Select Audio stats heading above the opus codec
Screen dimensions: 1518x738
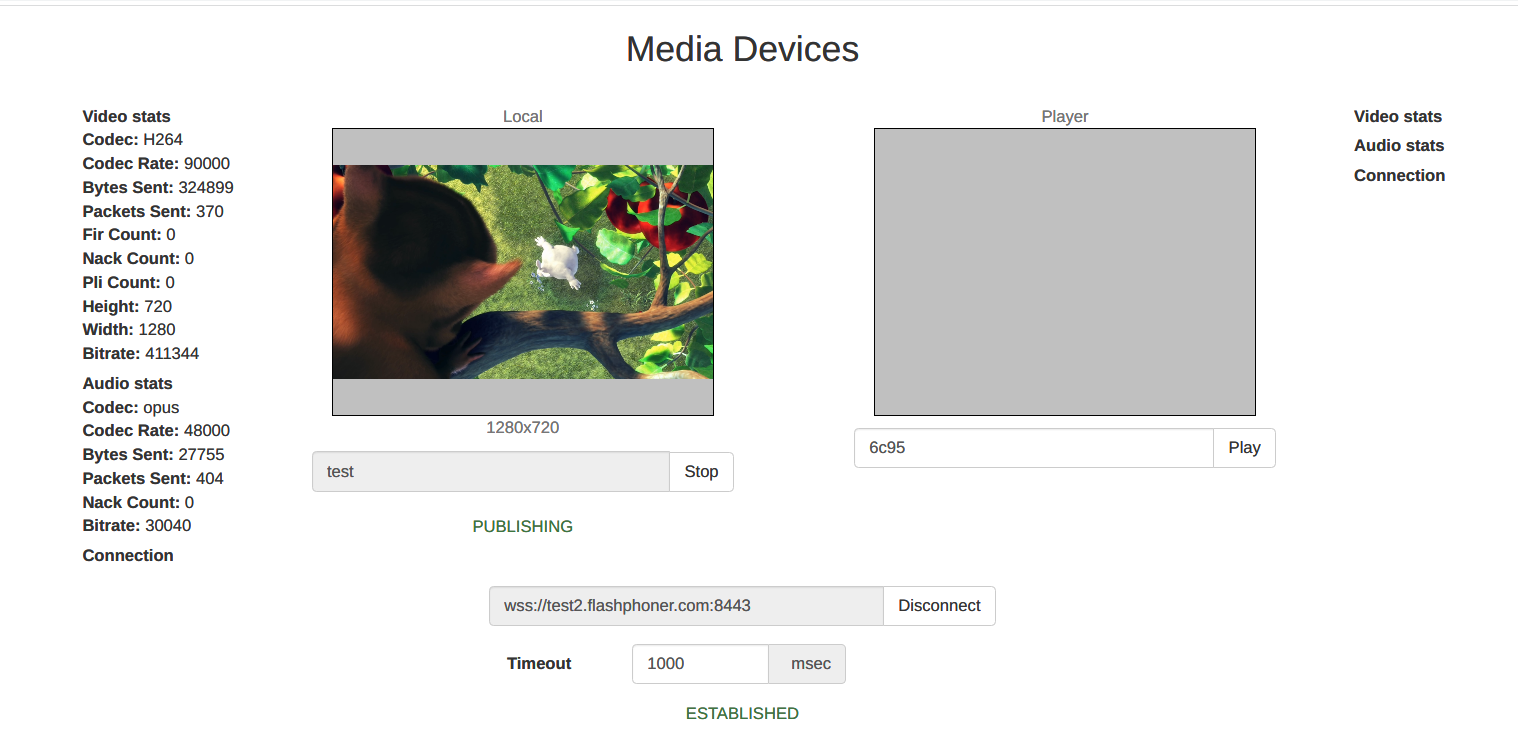(x=127, y=383)
